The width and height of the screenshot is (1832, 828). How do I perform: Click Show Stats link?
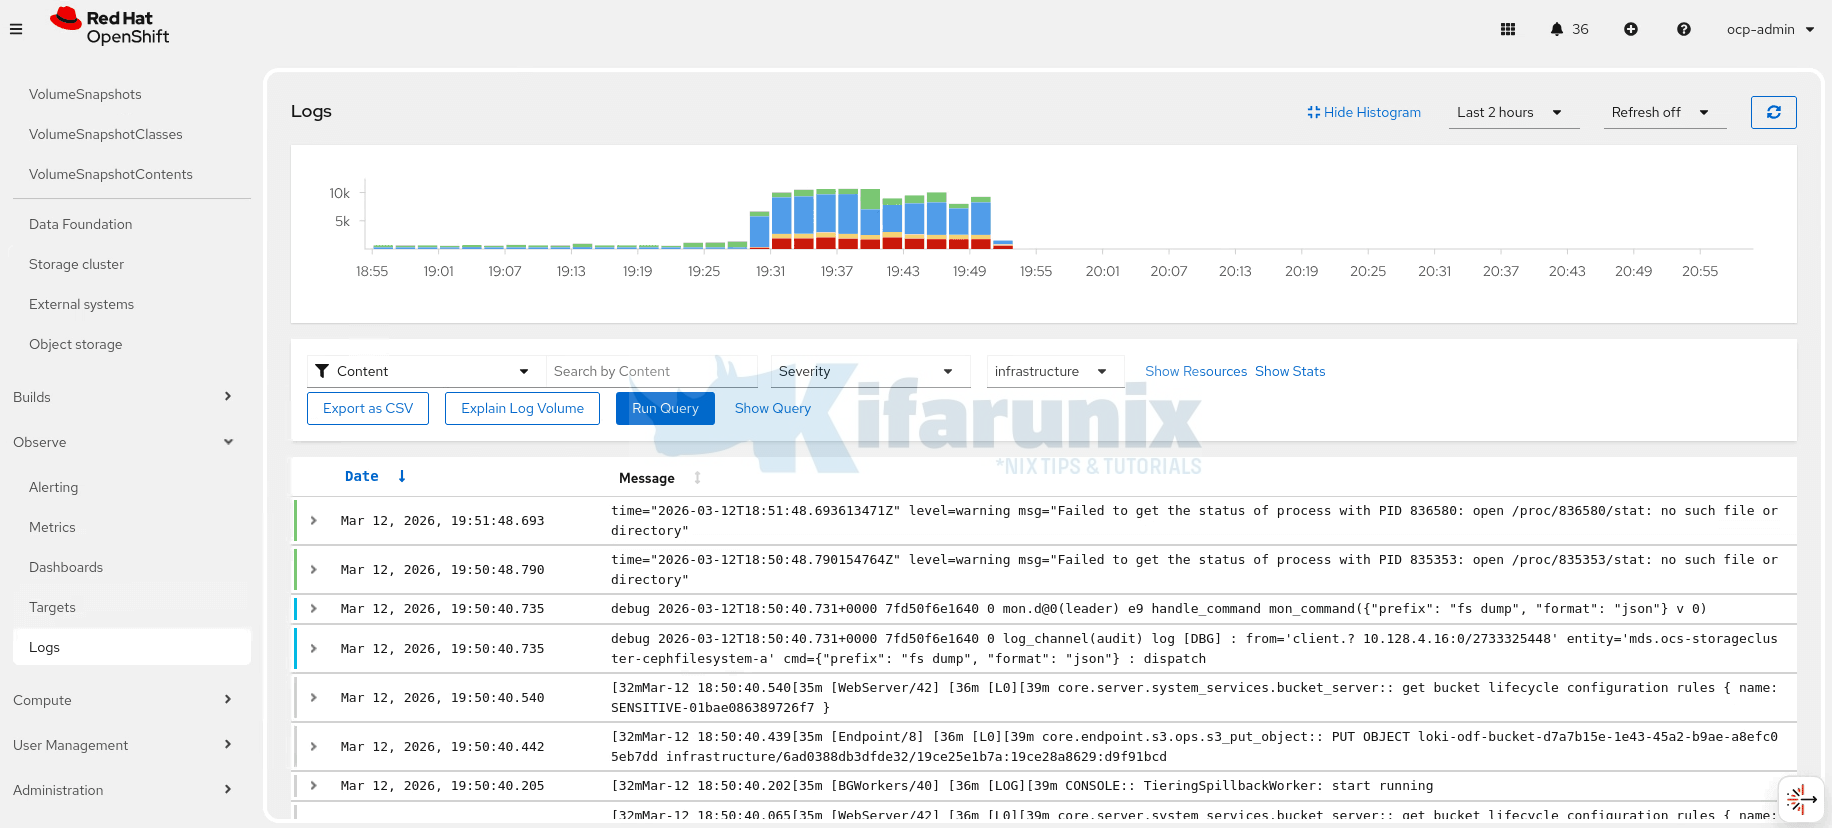(1290, 371)
